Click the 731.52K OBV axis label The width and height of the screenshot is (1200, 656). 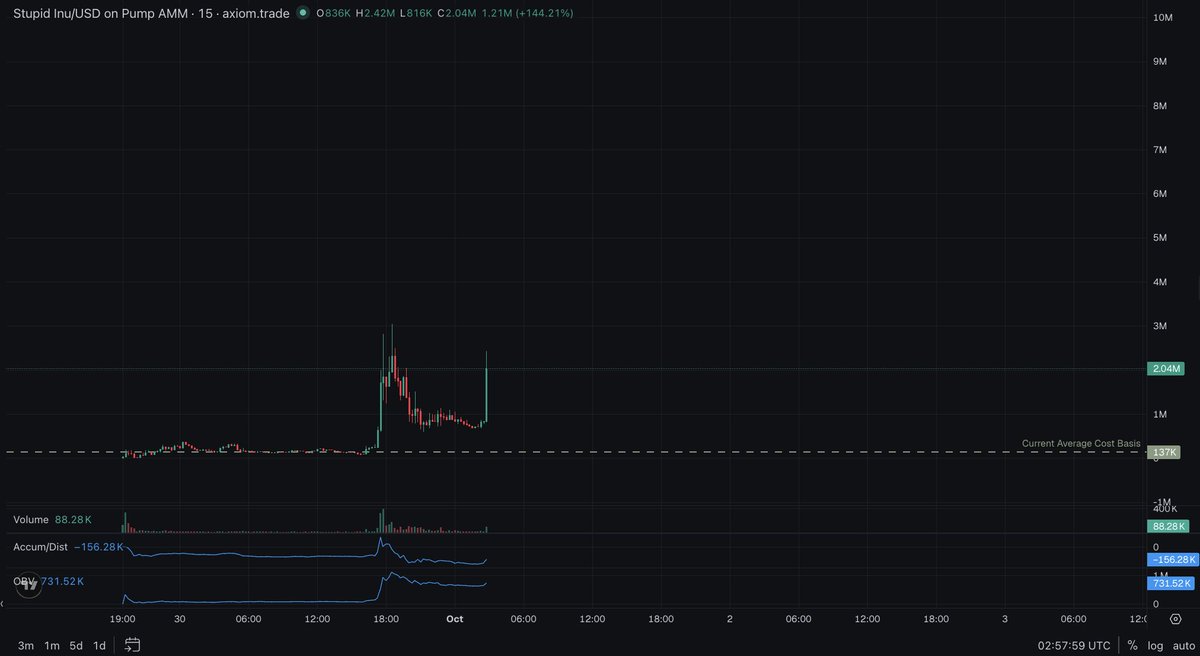[x=1172, y=583]
